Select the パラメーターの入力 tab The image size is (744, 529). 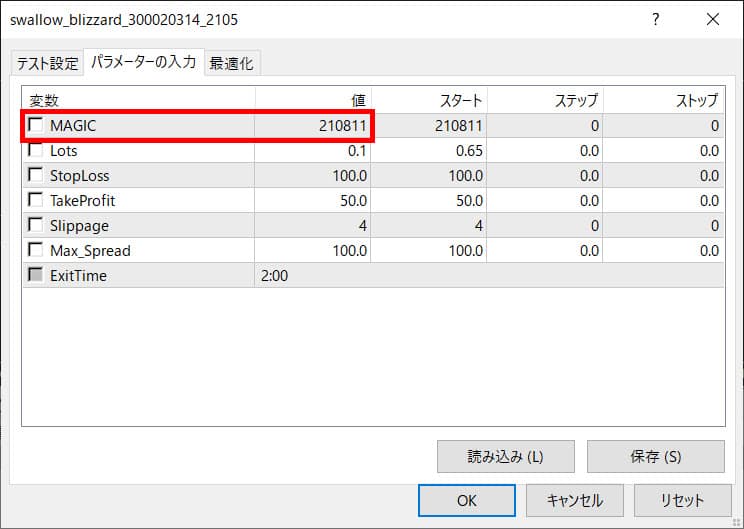coord(143,62)
